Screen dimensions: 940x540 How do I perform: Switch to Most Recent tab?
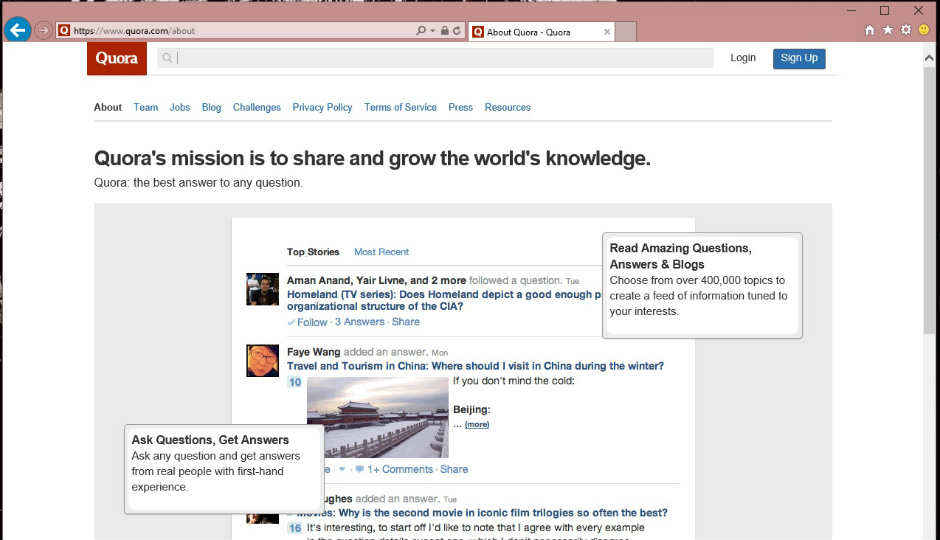click(x=381, y=252)
